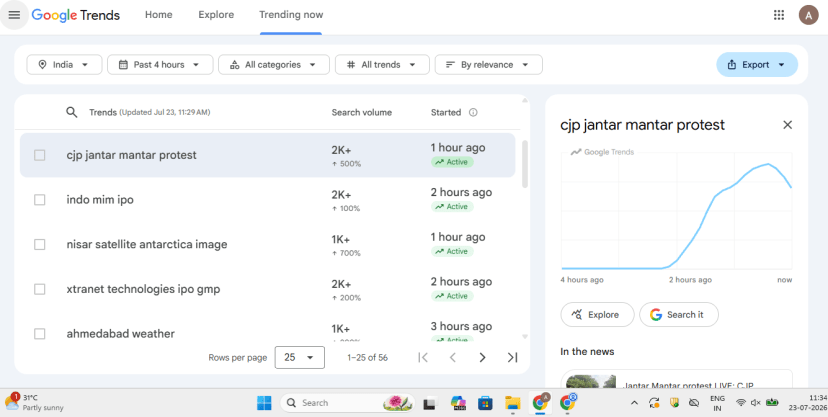Open the By relevance sort dropdown
Image resolution: width=828 pixels, height=417 pixels.
coord(488,64)
